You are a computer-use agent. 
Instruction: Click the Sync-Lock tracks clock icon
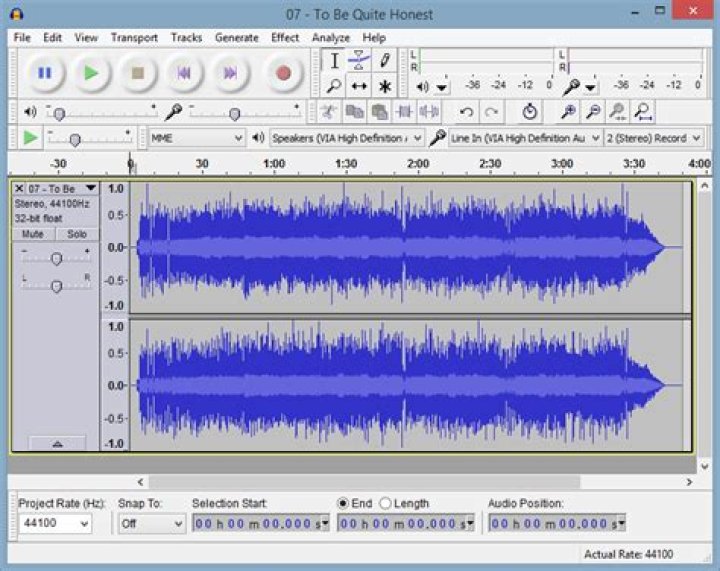pos(530,112)
